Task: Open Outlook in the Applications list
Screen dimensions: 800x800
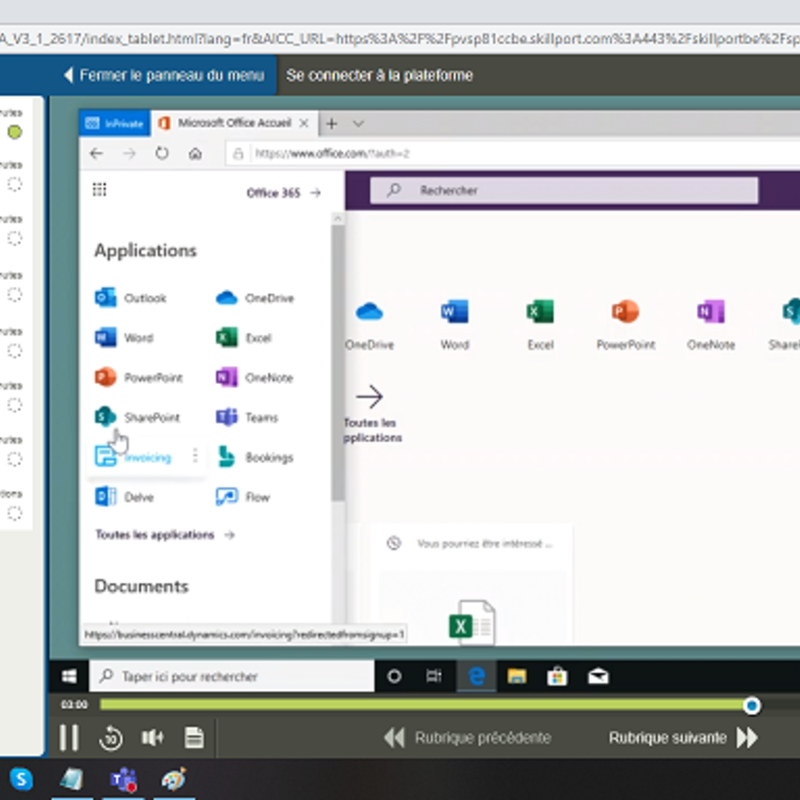Action: pyautogui.click(x=131, y=298)
